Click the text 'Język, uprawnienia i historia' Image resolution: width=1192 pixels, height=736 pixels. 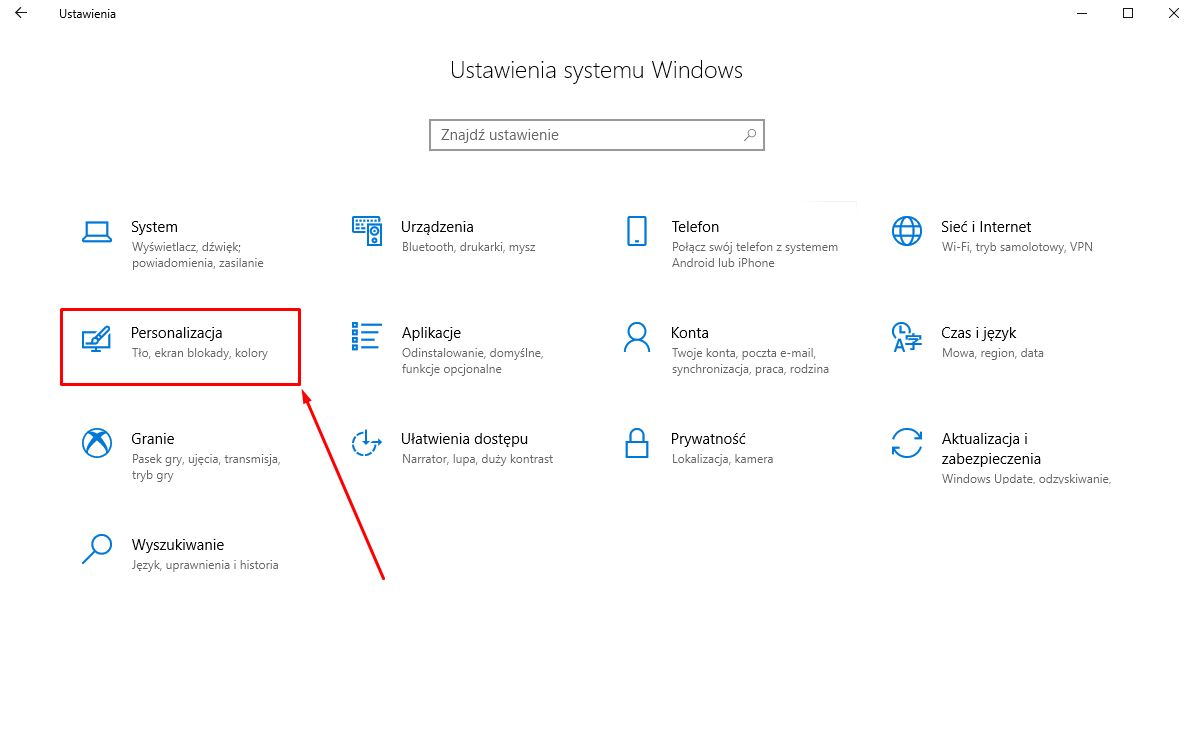pyautogui.click(x=205, y=565)
